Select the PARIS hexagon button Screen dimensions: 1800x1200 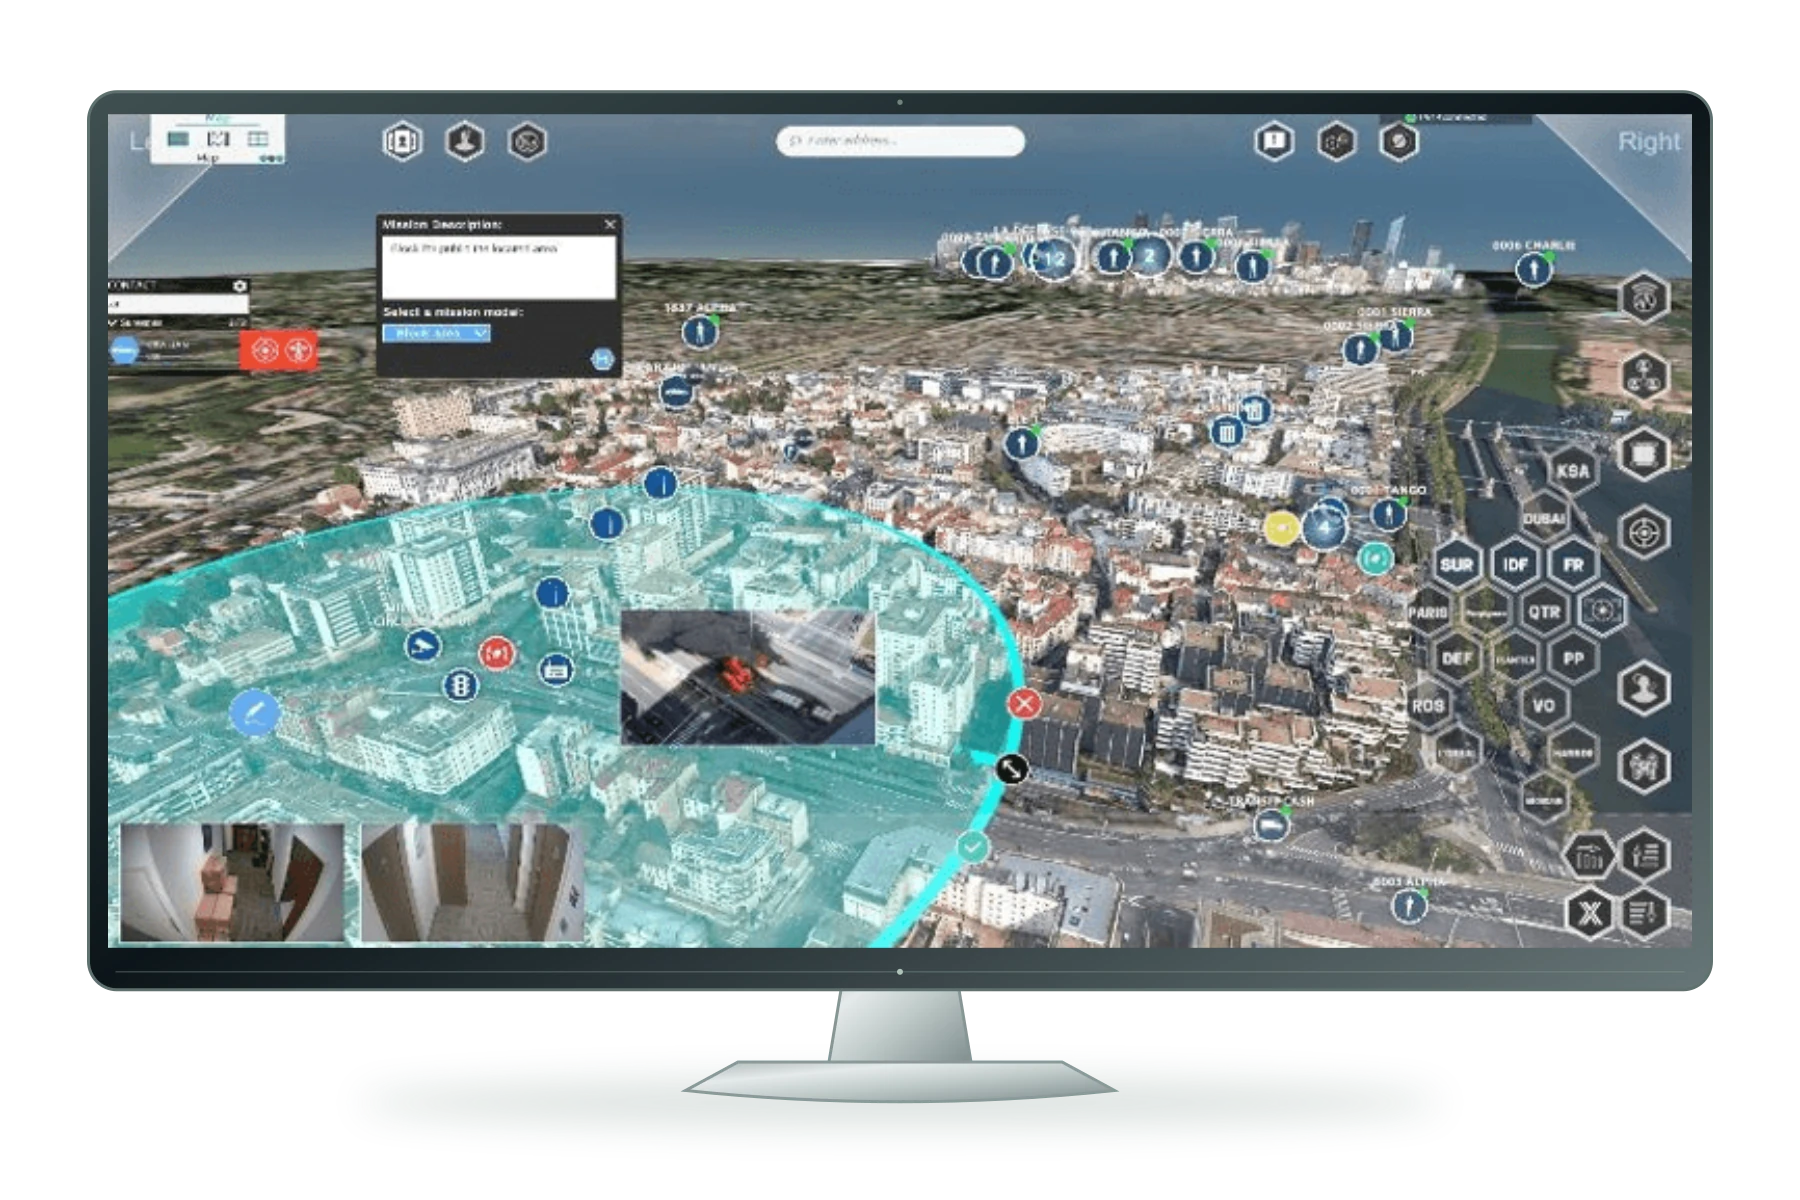coord(1427,612)
